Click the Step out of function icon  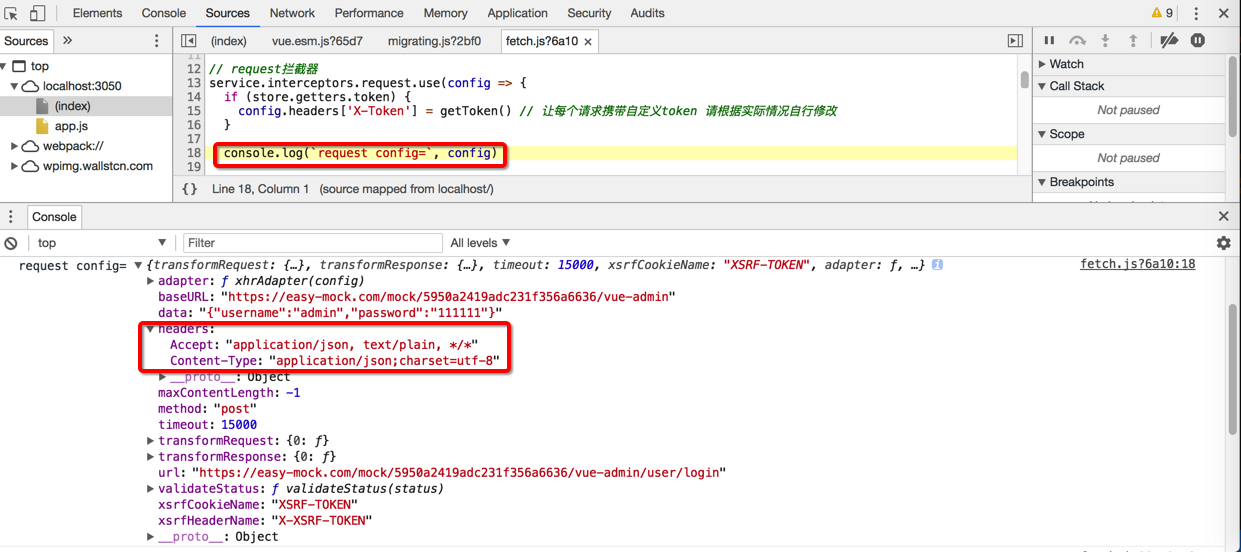pyautogui.click(x=1133, y=40)
